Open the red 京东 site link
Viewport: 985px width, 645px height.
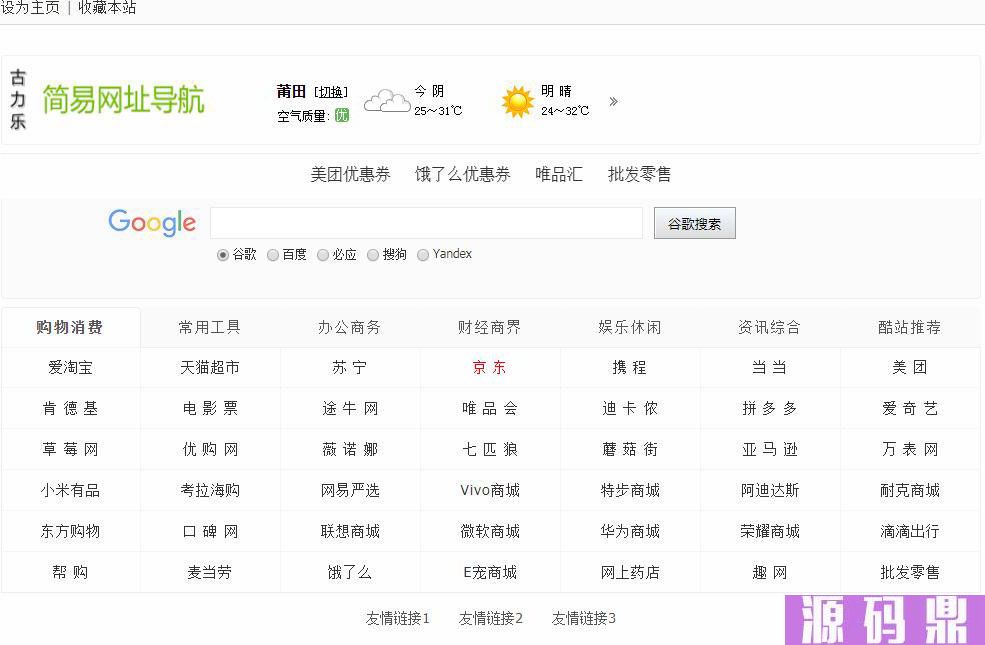pyautogui.click(x=490, y=367)
